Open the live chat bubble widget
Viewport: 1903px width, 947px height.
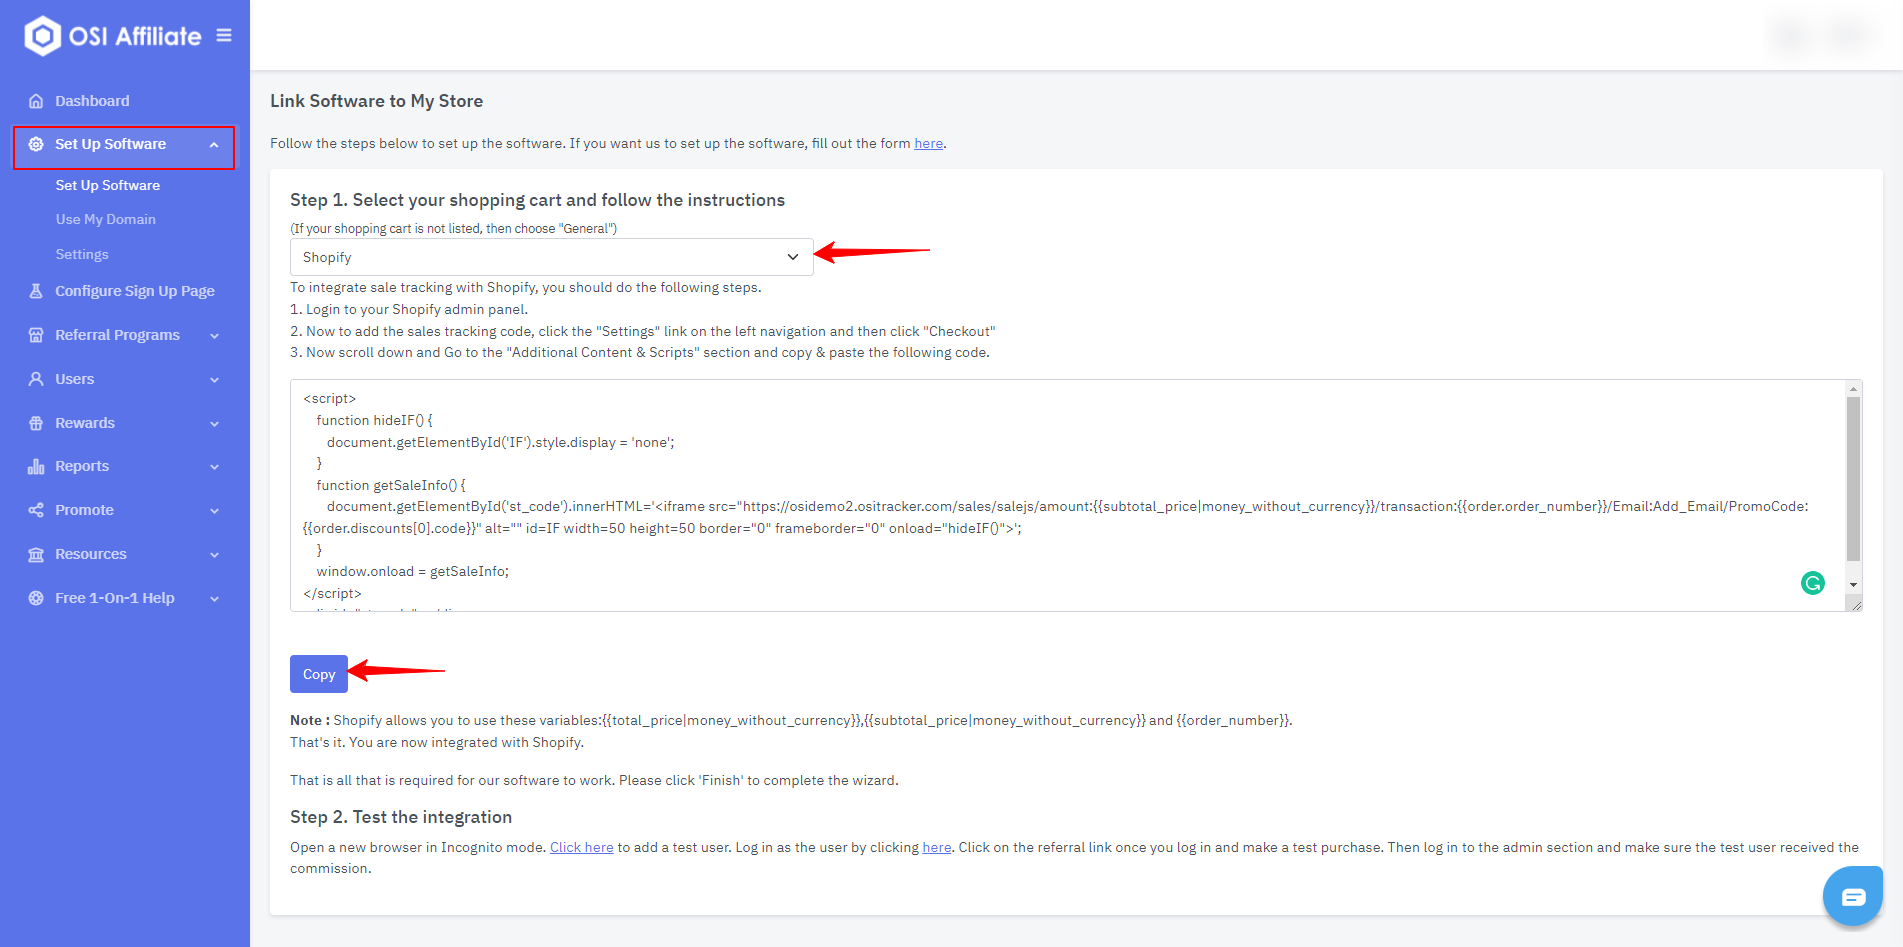[1853, 896]
